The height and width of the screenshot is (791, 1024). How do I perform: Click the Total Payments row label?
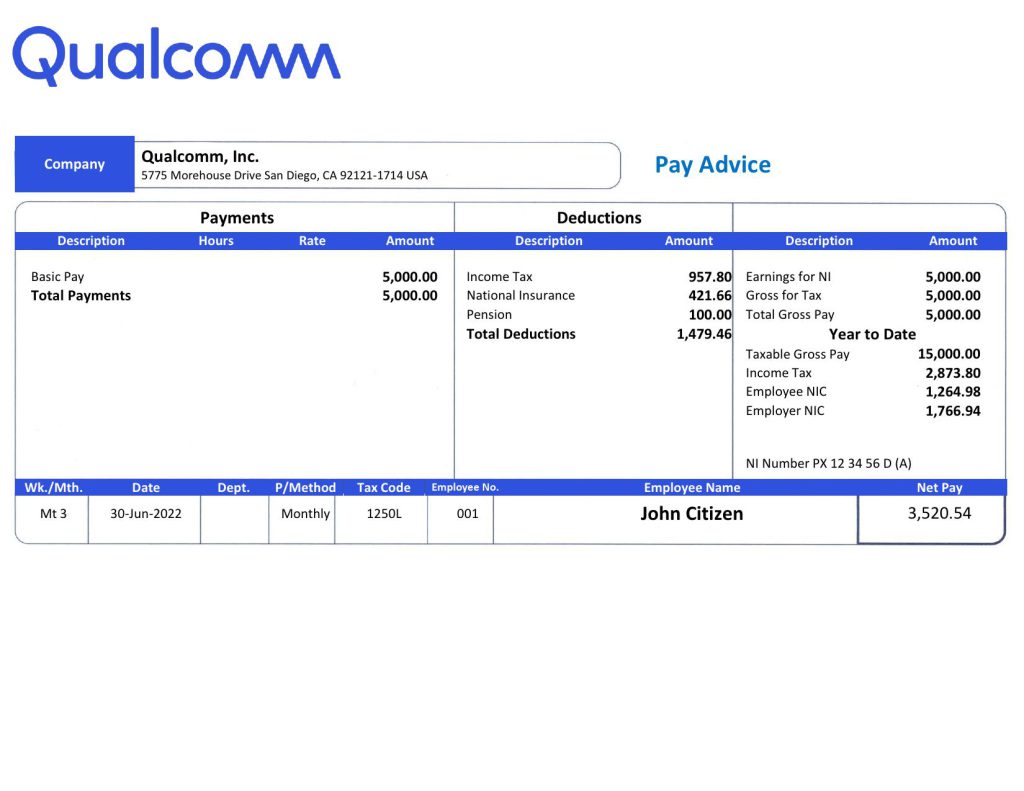81,296
